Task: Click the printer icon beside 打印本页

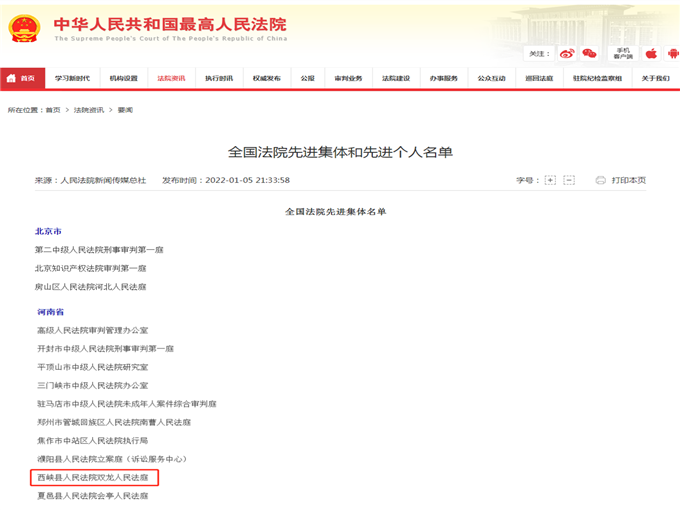Action: click(x=600, y=180)
